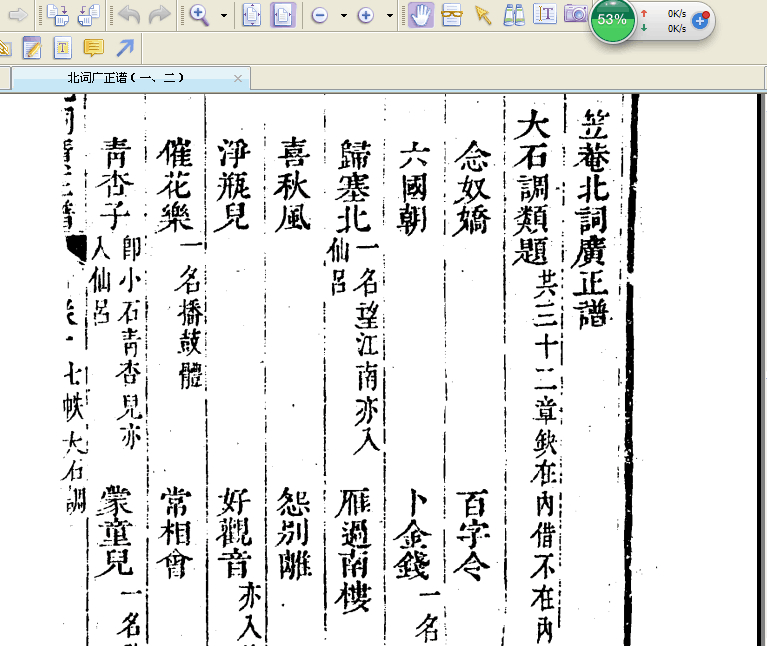Choose the Select Text tool
Image resolution: width=767 pixels, height=646 pixels.
click(x=544, y=15)
